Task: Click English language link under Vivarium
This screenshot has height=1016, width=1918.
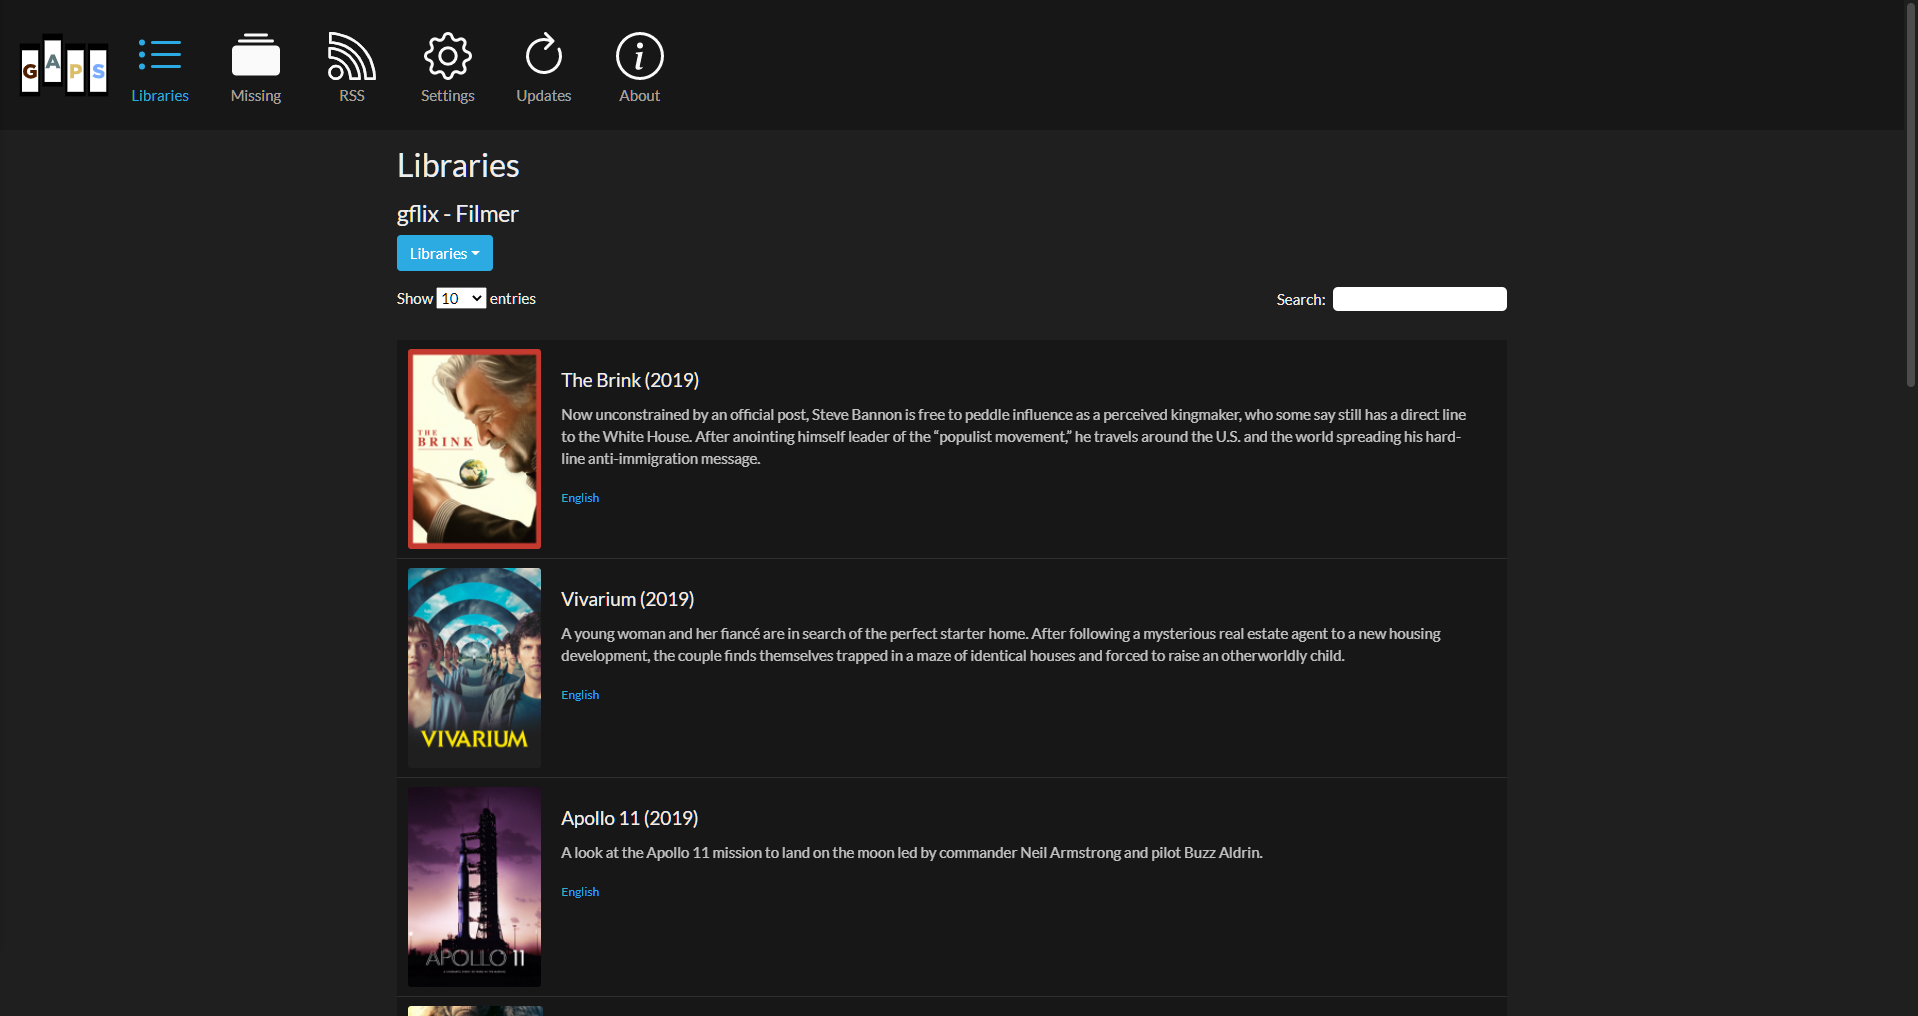Action: coord(580,695)
